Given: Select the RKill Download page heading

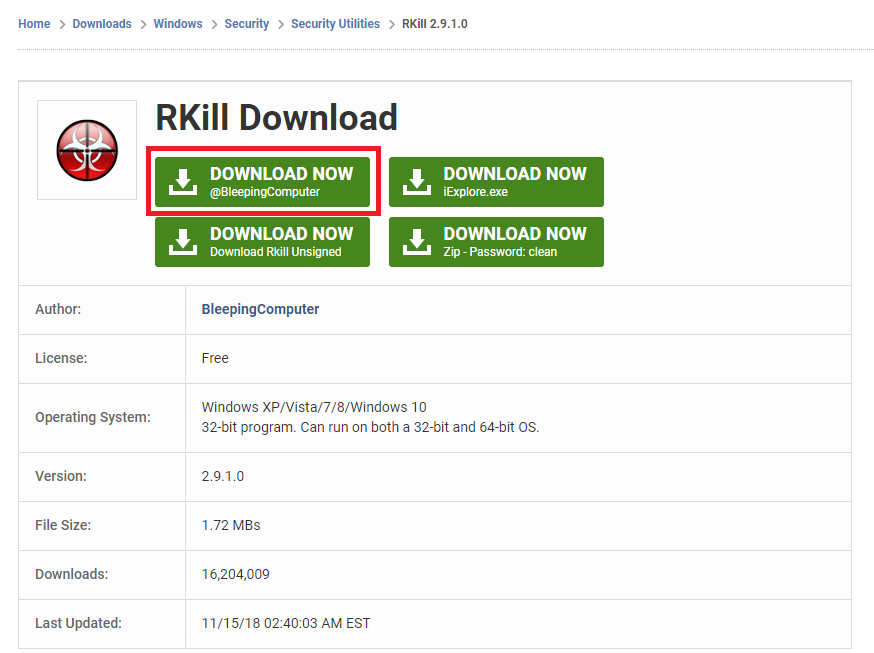Looking at the screenshot, I should click(276, 117).
